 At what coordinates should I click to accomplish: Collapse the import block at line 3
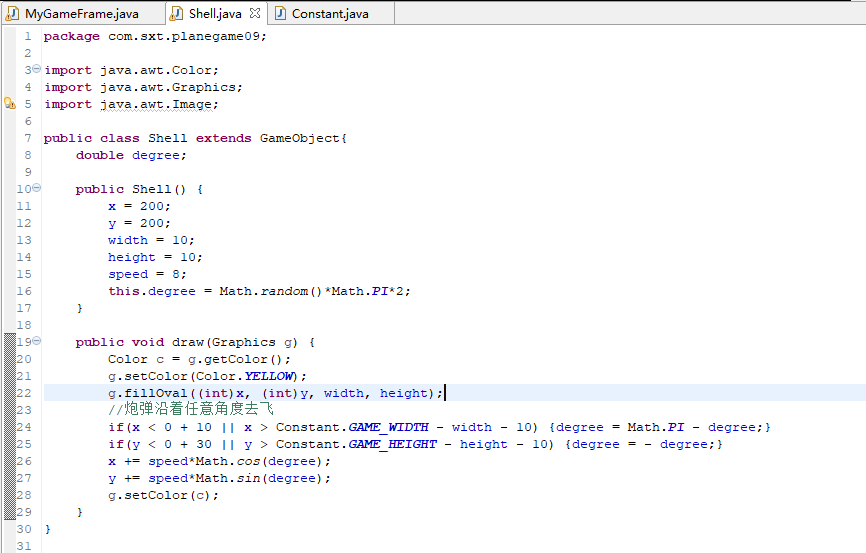tap(36, 69)
